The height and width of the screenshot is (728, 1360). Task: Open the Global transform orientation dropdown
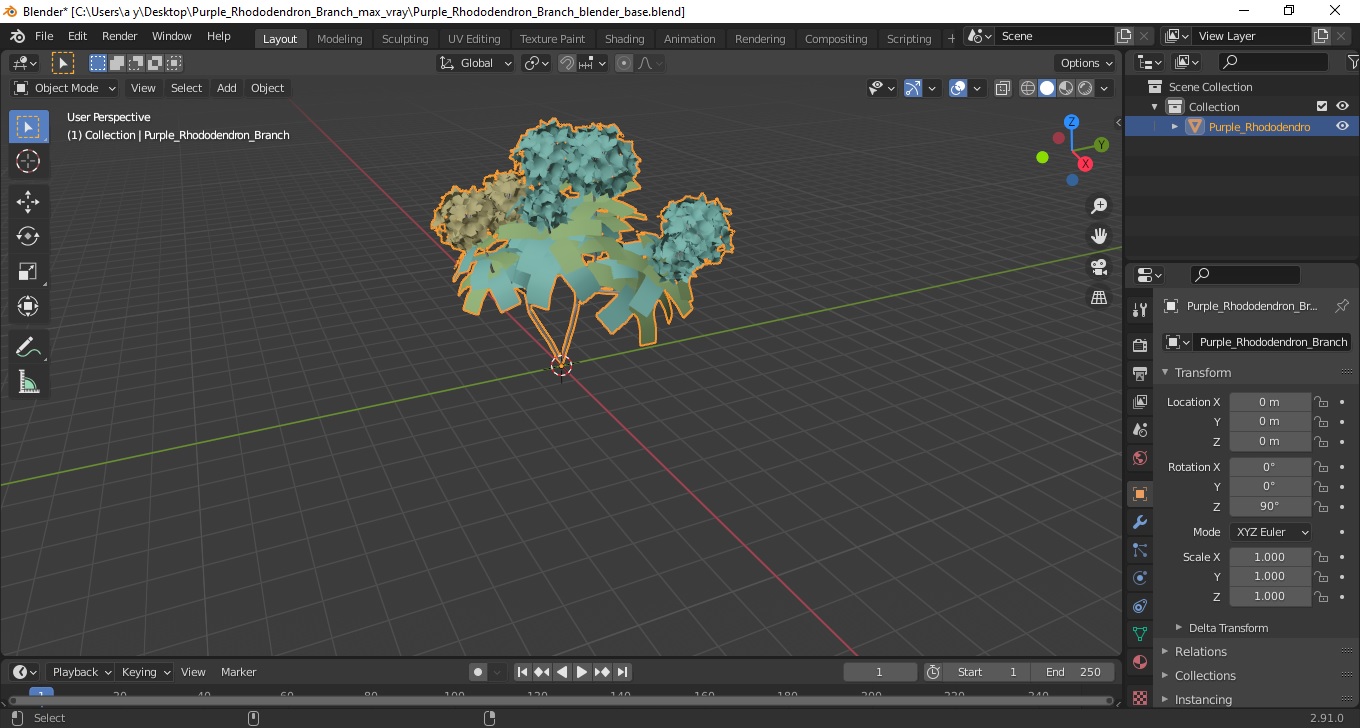pos(476,63)
